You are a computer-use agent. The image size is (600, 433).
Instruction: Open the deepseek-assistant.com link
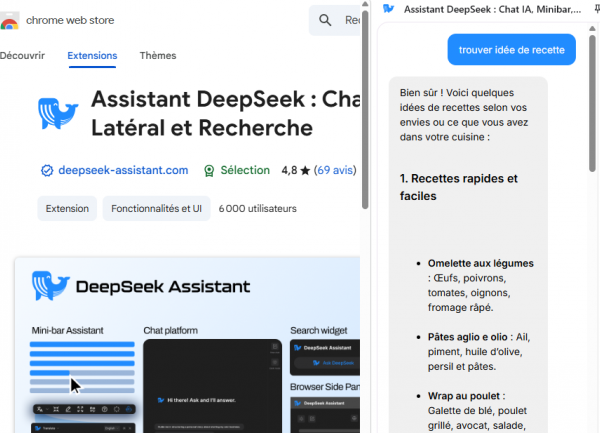(x=123, y=170)
